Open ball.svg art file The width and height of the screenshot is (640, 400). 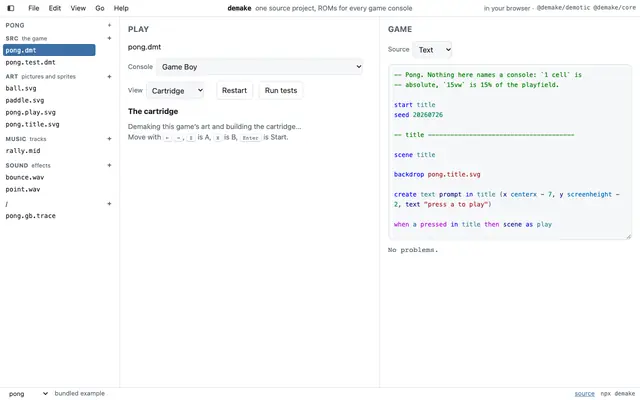[x=21, y=88]
